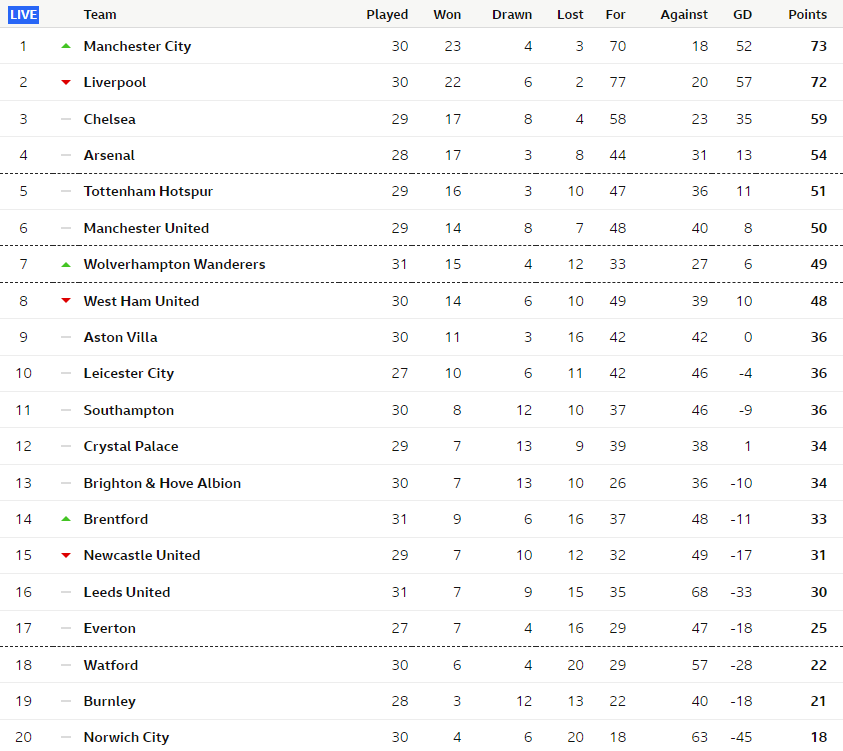Open the Tottenham Hotspur team link
The width and height of the screenshot is (843, 751).
pos(148,191)
